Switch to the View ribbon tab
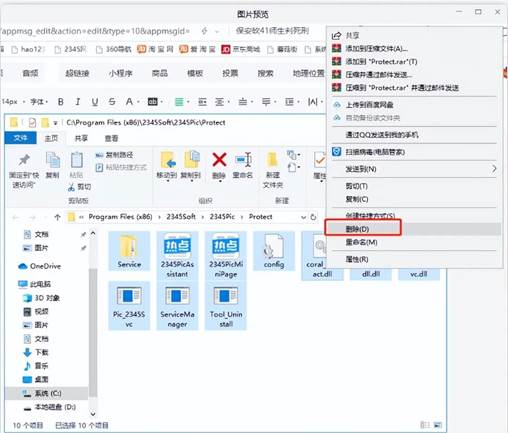 (112, 138)
